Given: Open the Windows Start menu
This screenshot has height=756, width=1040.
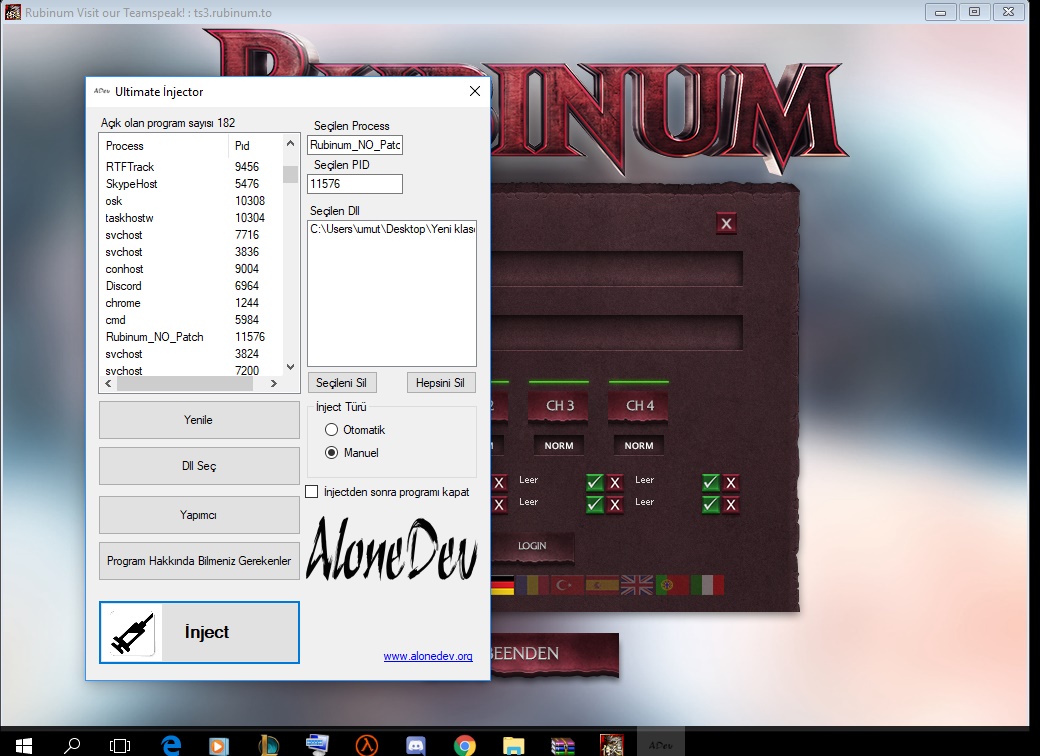Looking at the screenshot, I should [23, 745].
